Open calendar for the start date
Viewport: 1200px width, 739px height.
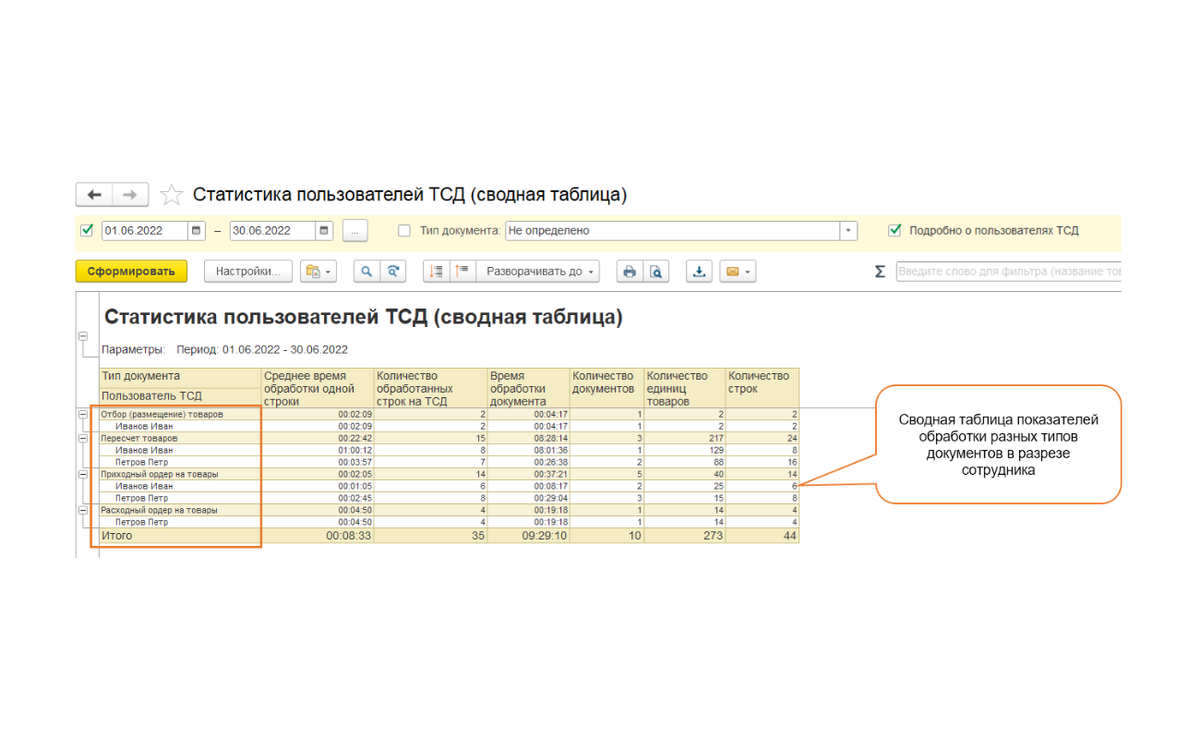click(196, 231)
